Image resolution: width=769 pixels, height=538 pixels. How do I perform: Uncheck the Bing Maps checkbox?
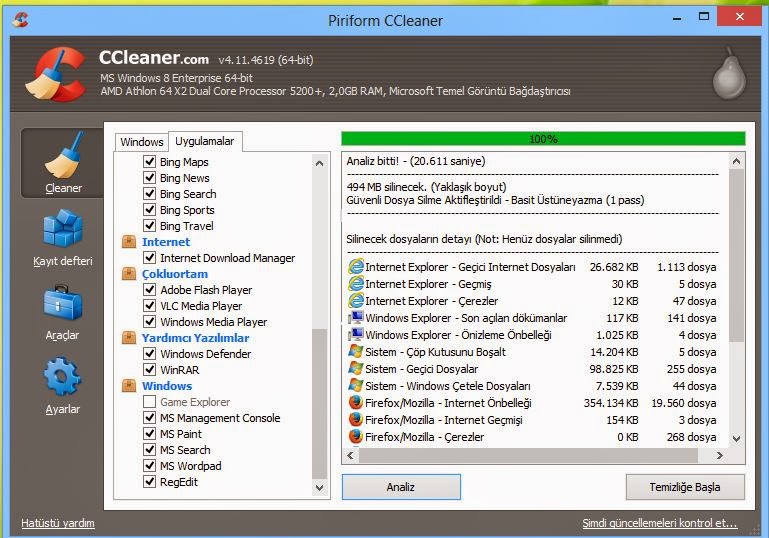tap(150, 161)
